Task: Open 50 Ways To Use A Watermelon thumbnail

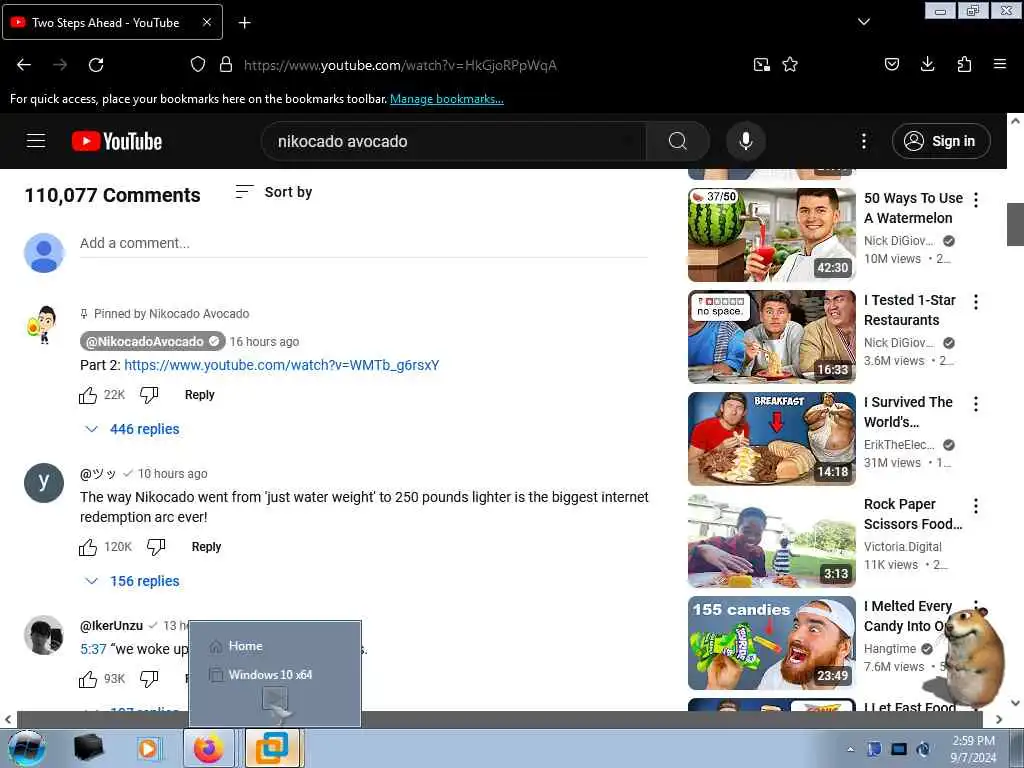Action: 771,235
